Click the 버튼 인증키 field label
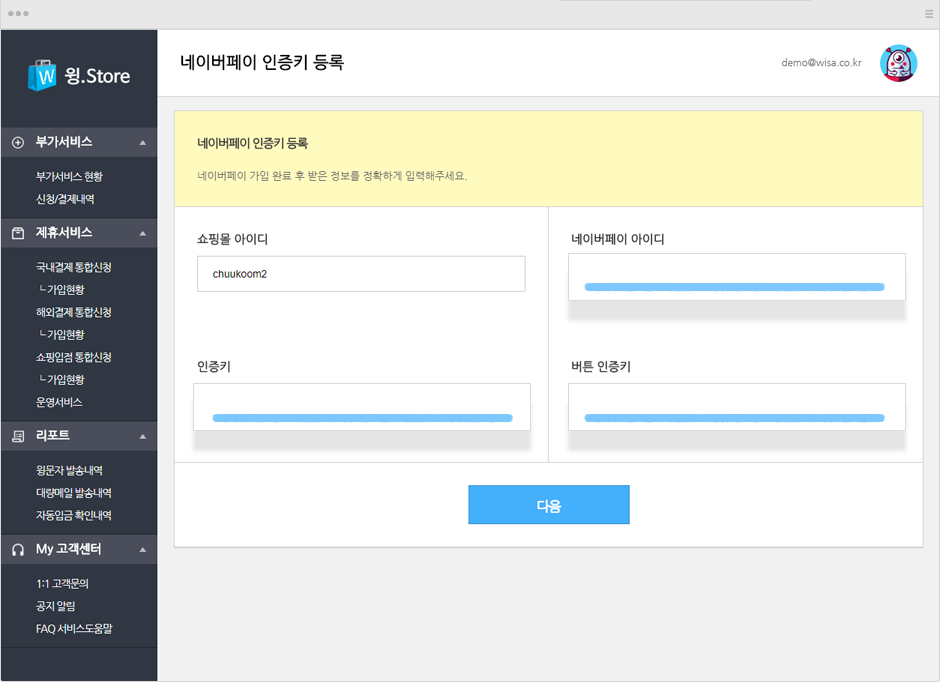Screen dimensions: 940x682 click(601, 367)
